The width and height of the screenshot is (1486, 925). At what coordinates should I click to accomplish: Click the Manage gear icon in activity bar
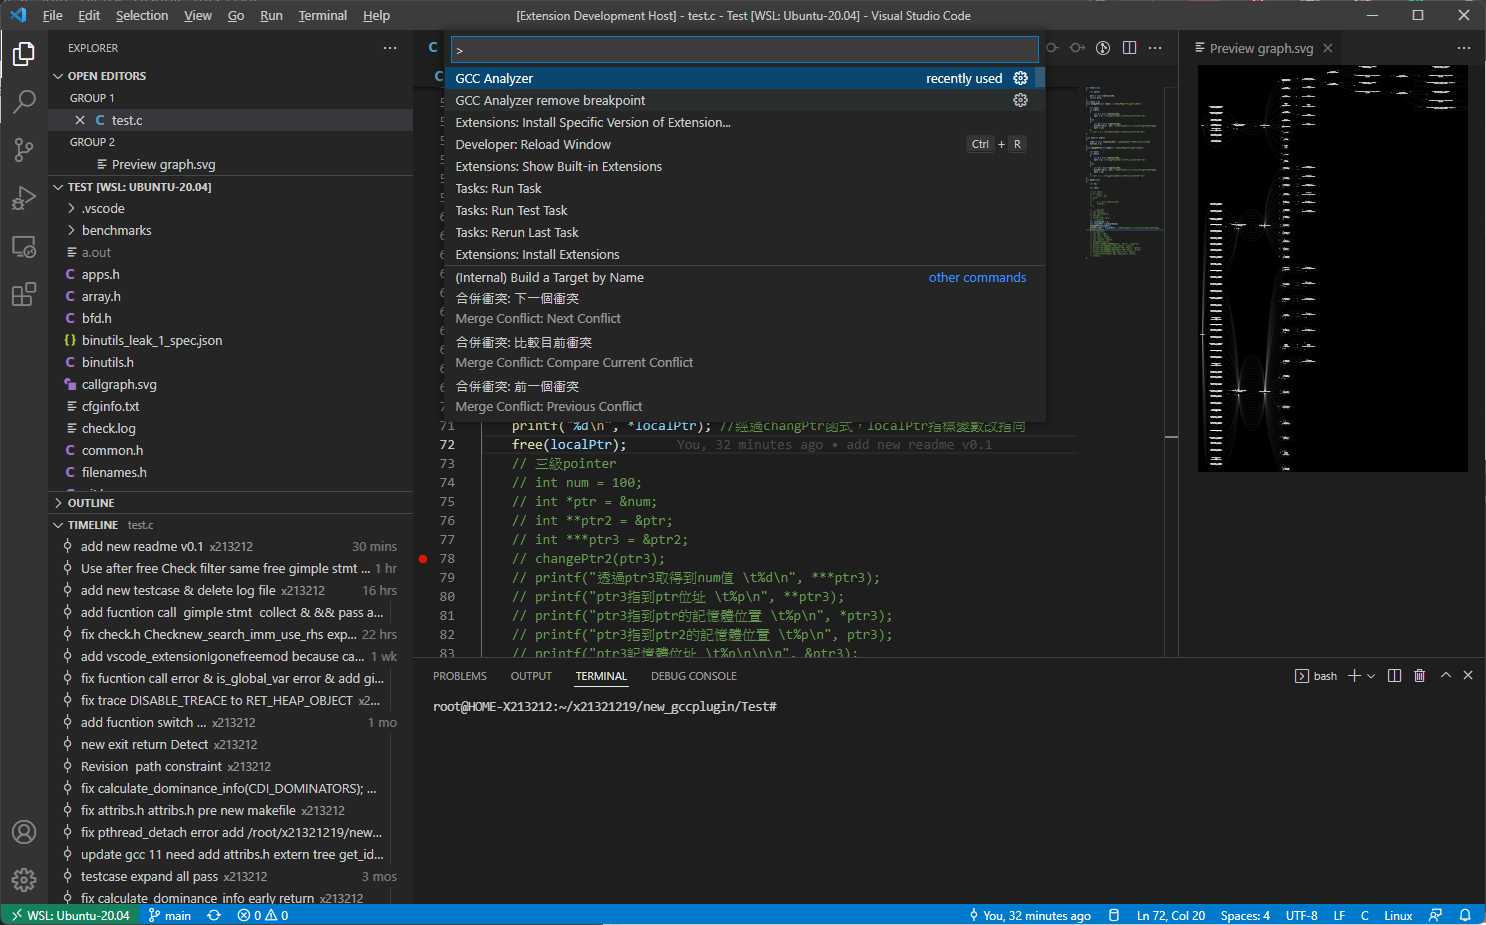(24, 879)
